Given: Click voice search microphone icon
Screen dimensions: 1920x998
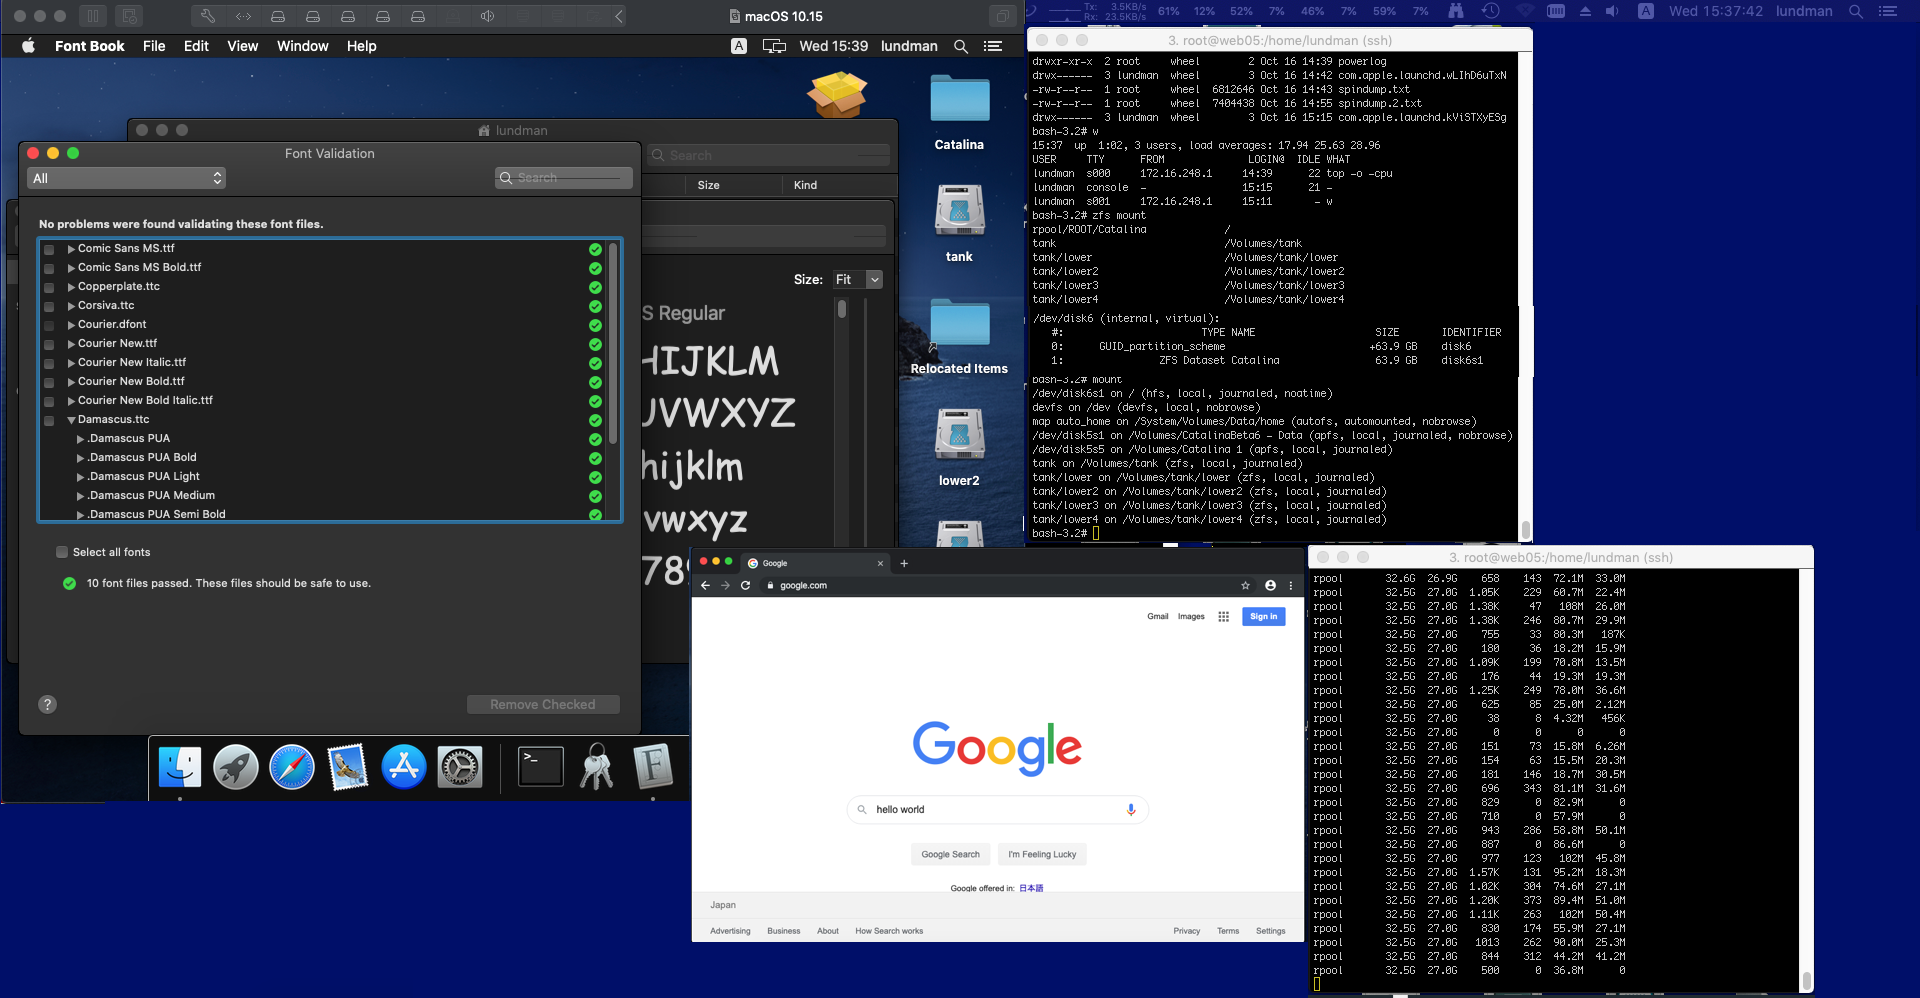Looking at the screenshot, I should (x=1131, y=809).
